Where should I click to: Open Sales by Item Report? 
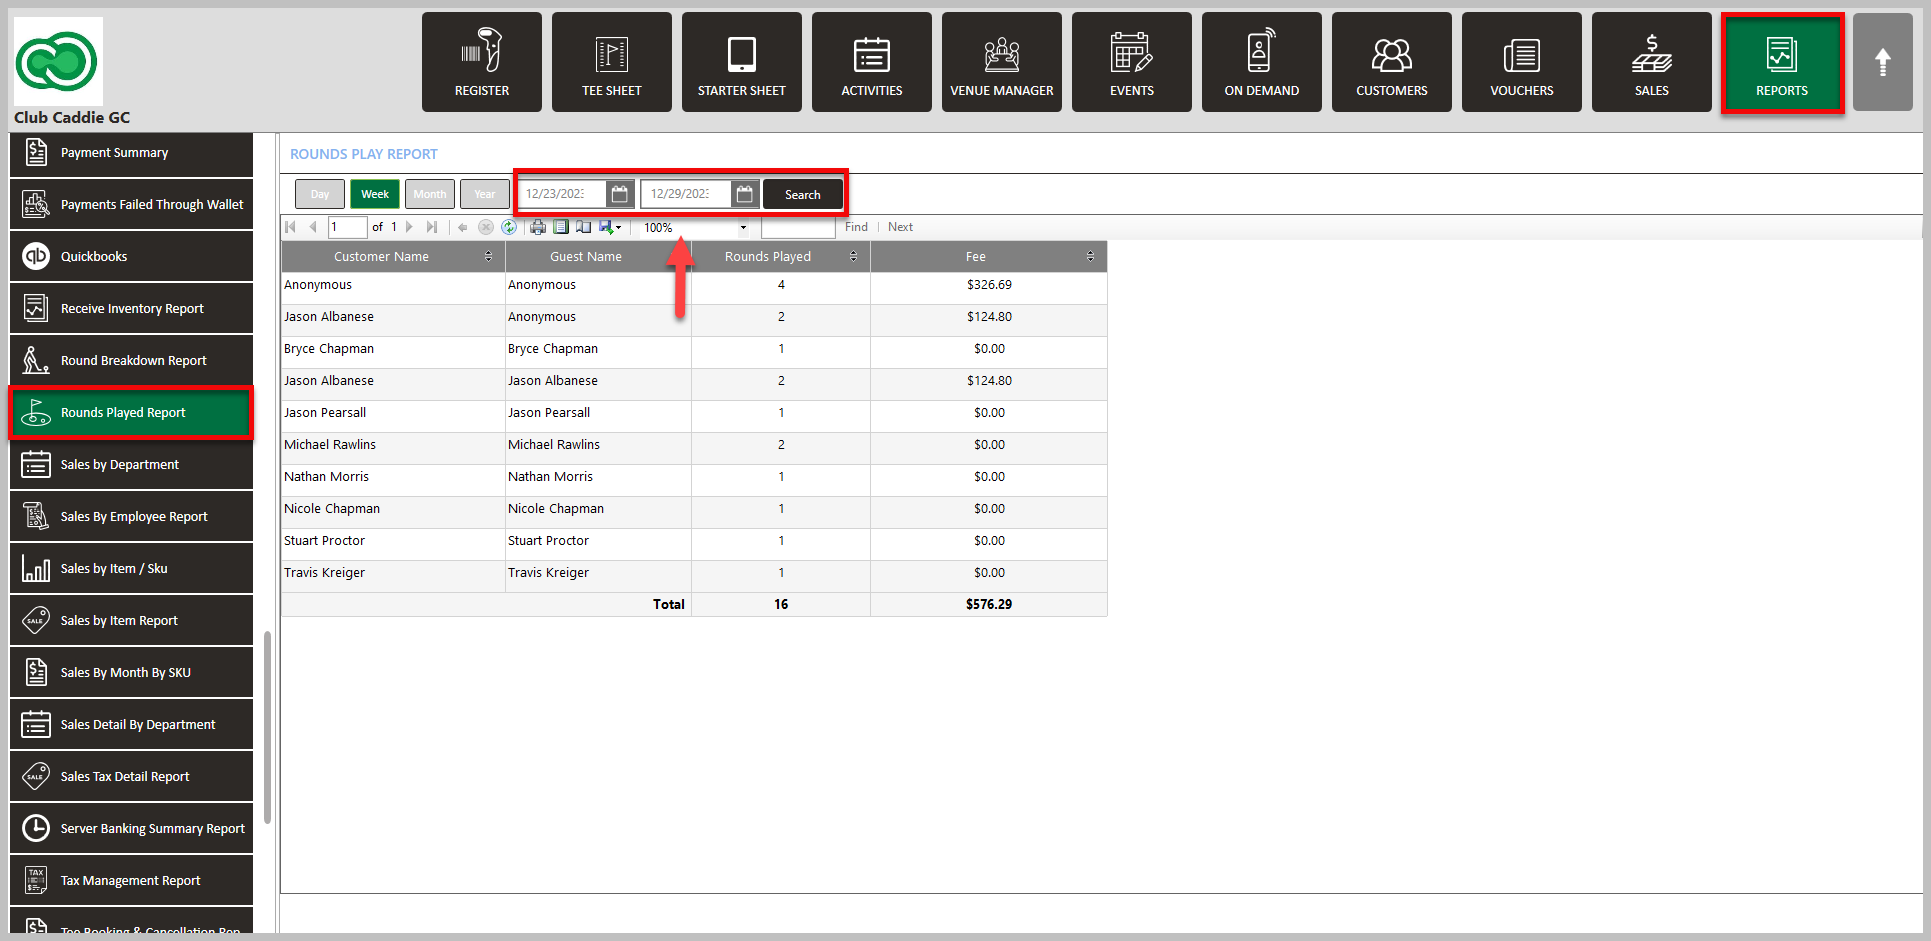pos(131,621)
